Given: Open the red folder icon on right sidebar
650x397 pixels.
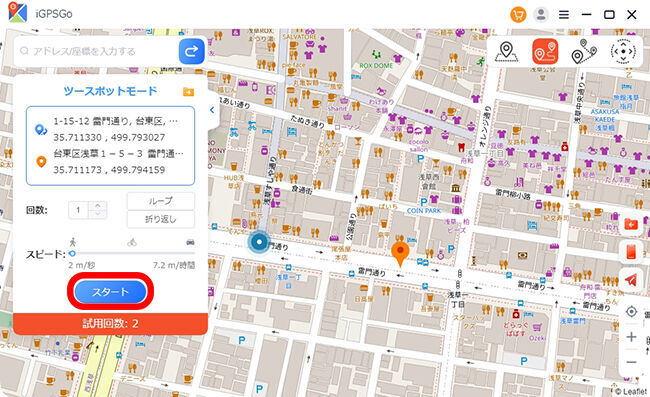Looking at the screenshot, I should point(631,225).
